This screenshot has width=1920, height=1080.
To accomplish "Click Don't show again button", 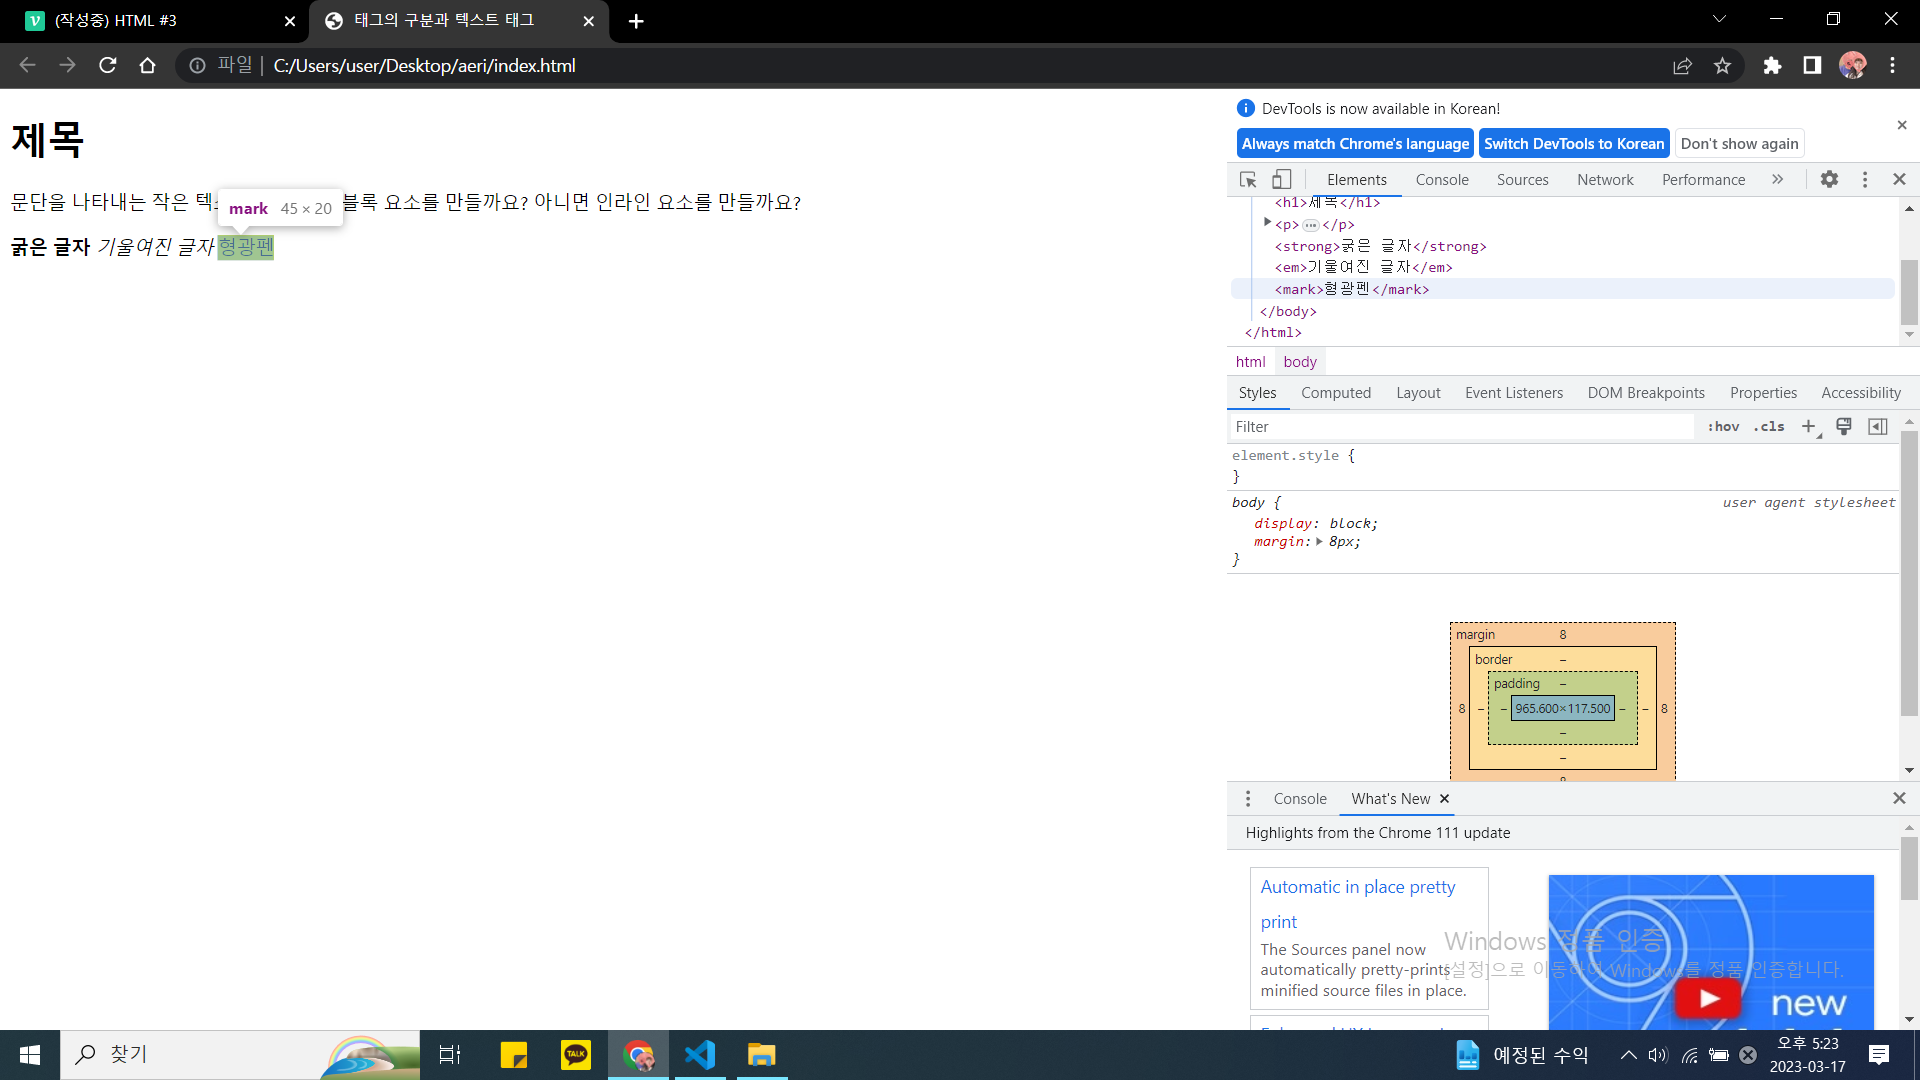I will 1739,144.
